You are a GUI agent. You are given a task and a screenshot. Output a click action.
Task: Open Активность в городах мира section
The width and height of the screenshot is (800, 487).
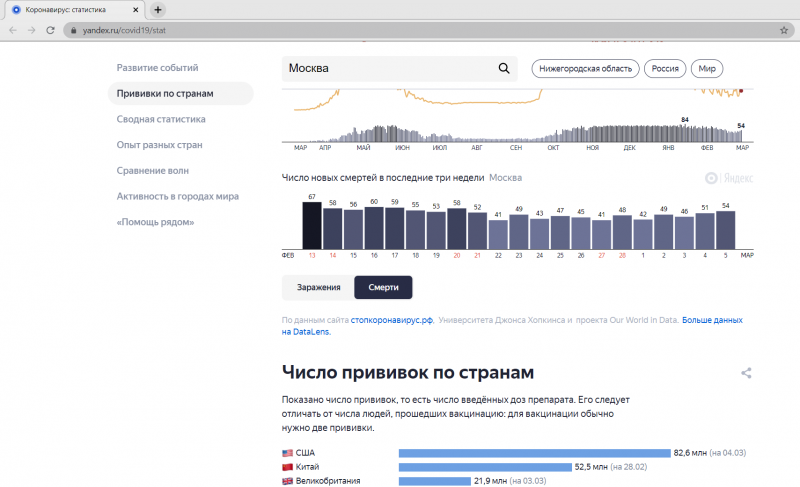click(x=178, y=196)
